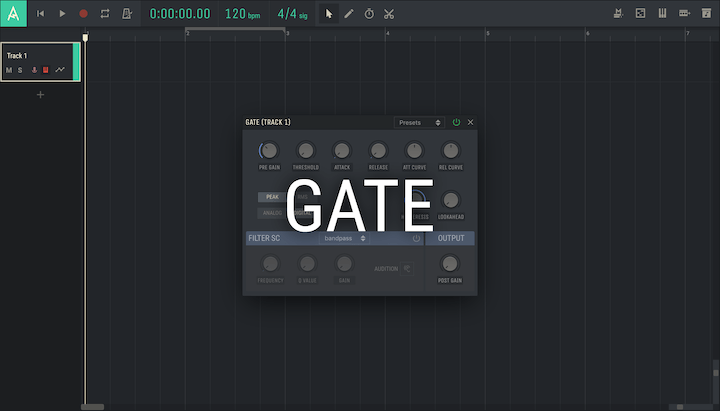Click the 4/4 time signature value
720x411 pixels.
click(292, 14)
